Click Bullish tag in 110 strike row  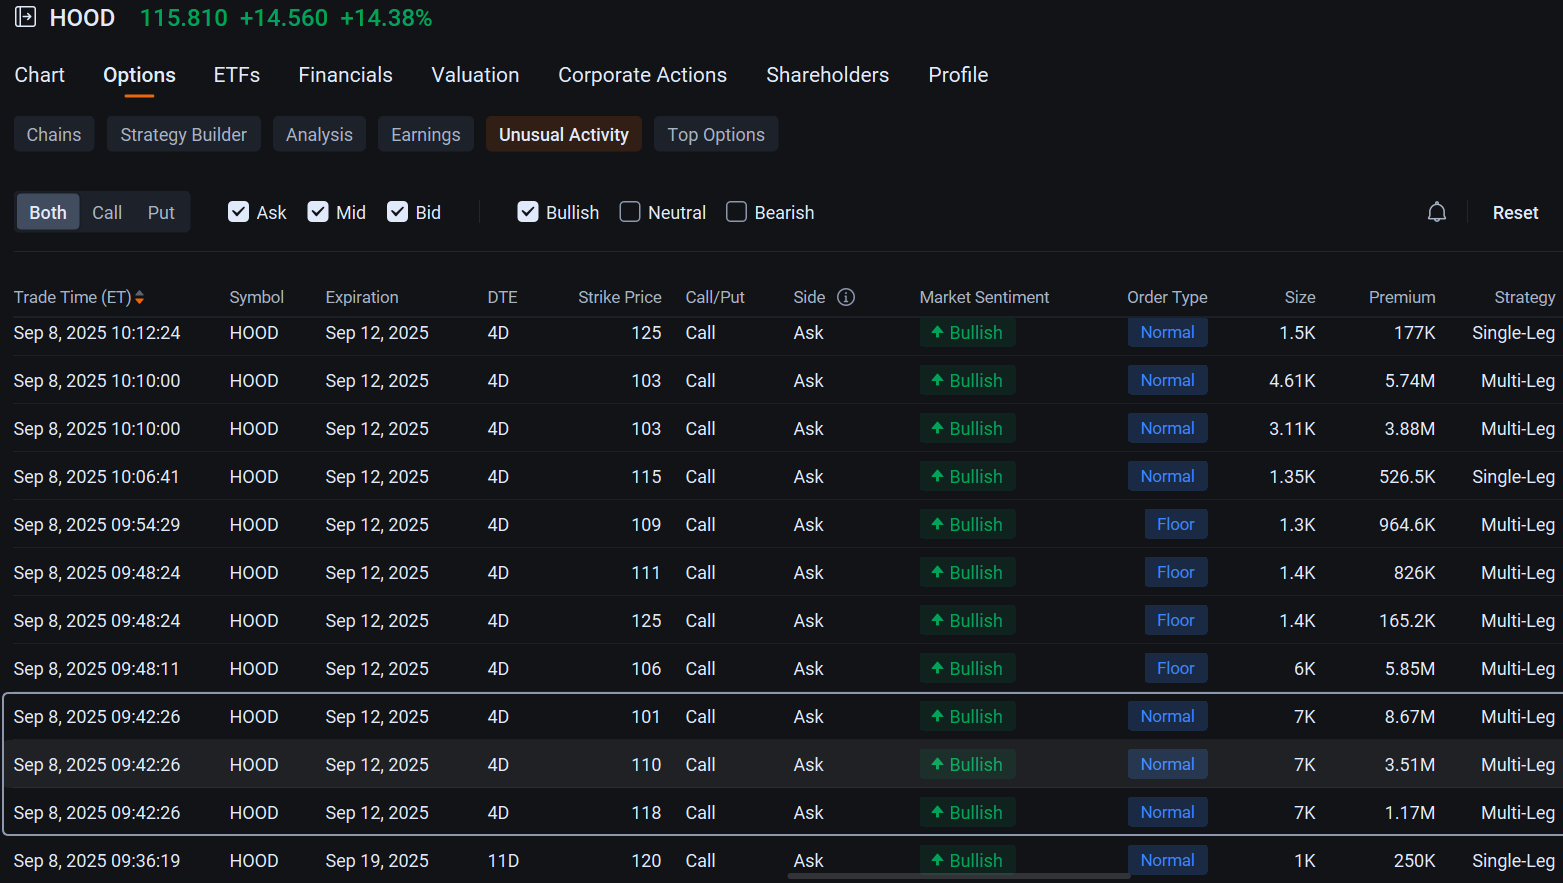pos(967,764)
